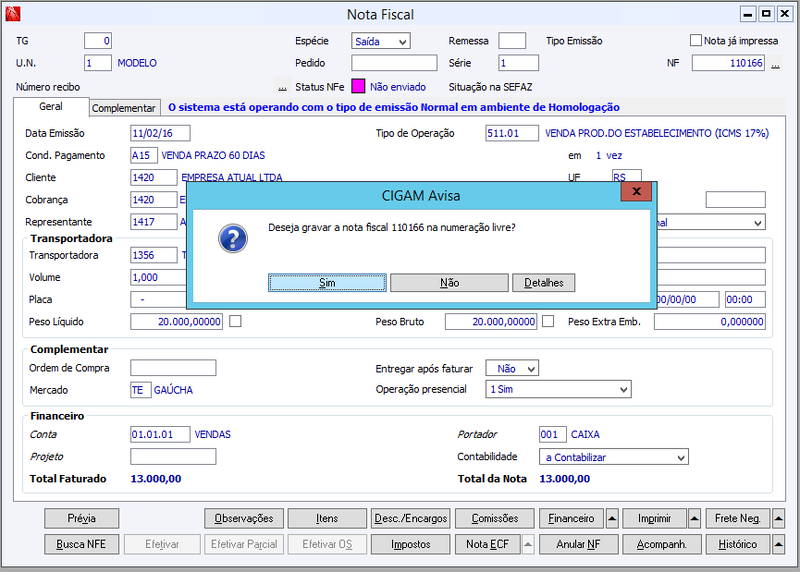Expand the Contabilidade dropdown
Image resolution: width=800 pixels, height=572 pixels.
[614, 457]
